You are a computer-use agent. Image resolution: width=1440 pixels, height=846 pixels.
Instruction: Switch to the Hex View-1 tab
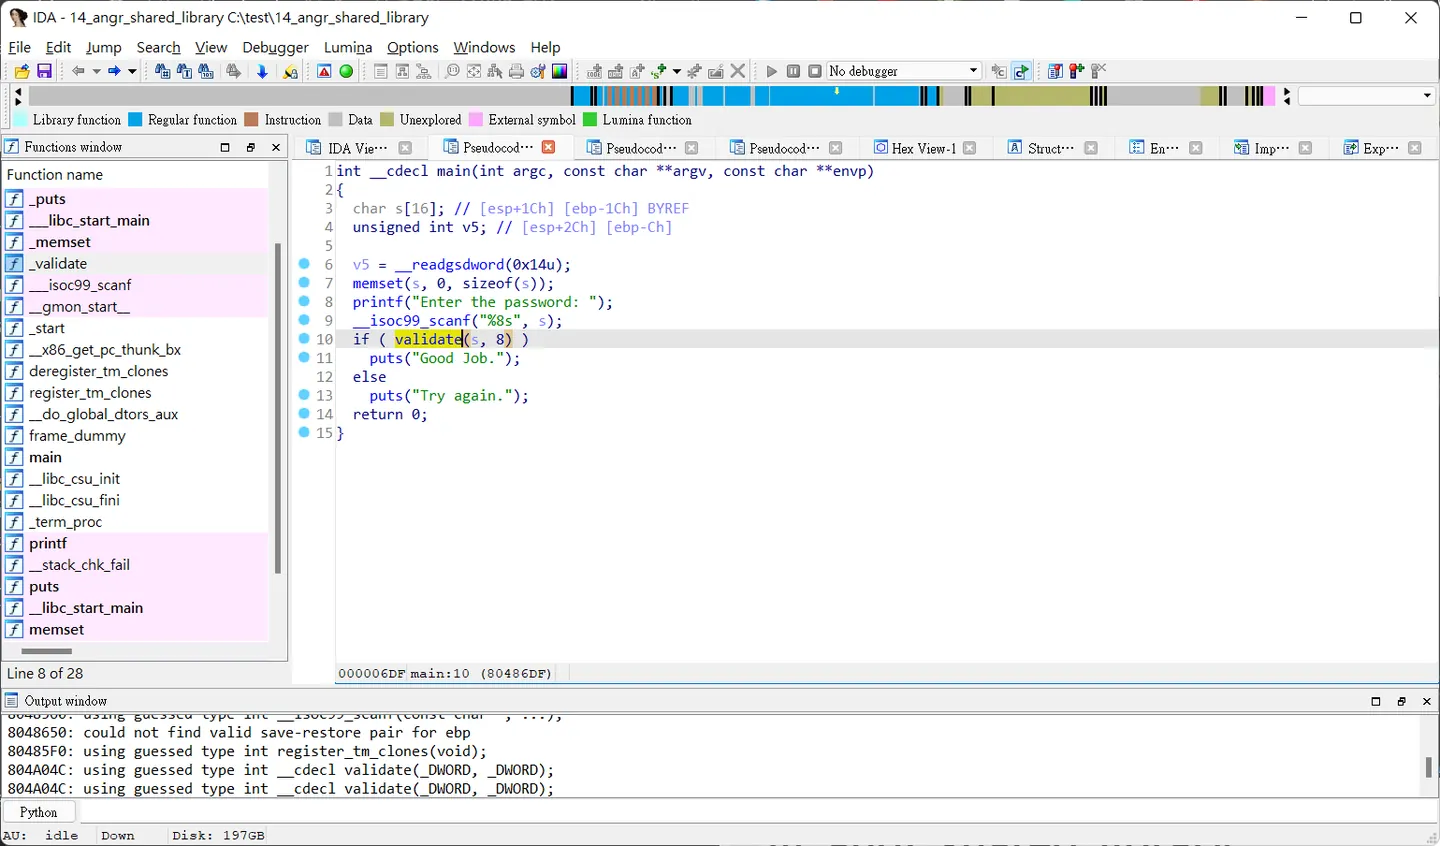click(x=923, y=148)
